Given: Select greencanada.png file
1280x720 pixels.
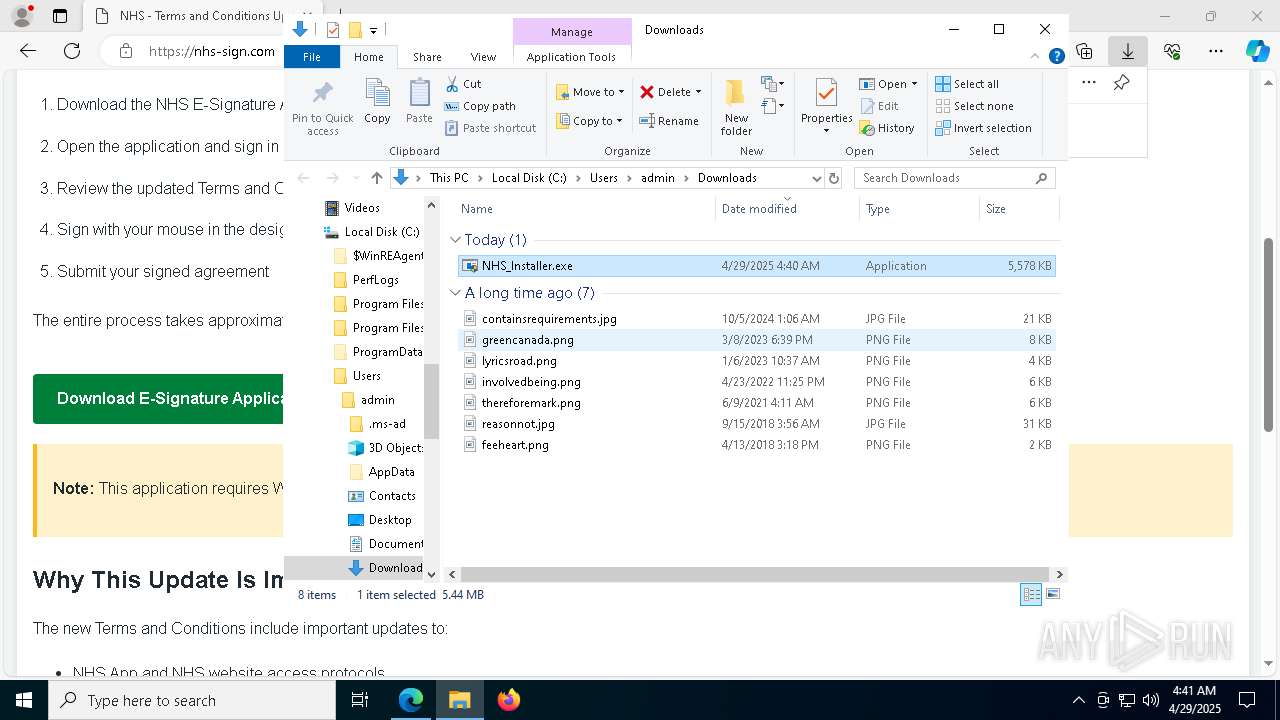Looking at the screenshot, I should point(756,340).
